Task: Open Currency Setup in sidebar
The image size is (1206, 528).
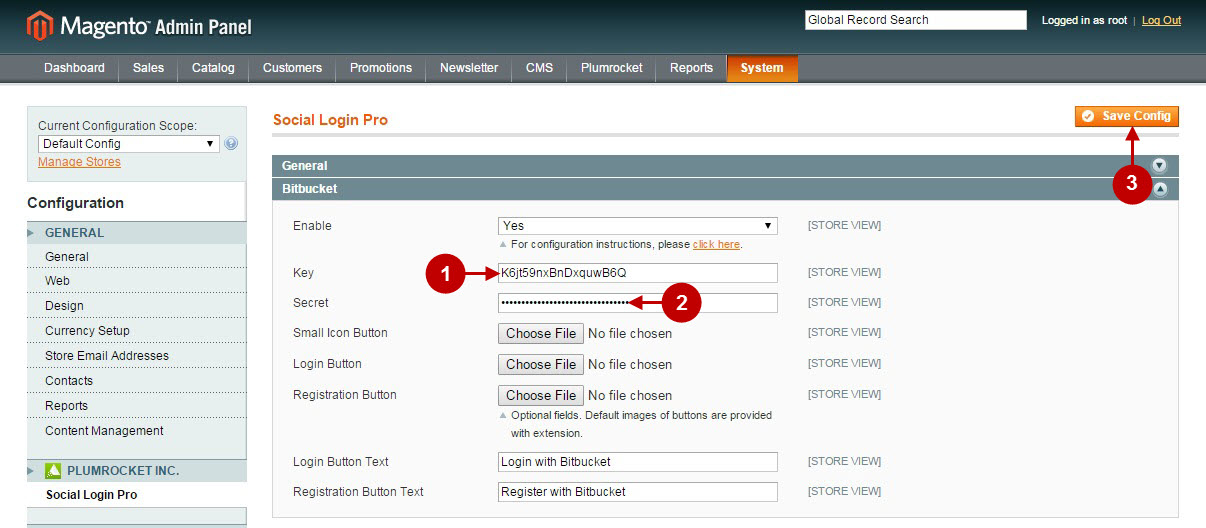Action: point(87,331)
